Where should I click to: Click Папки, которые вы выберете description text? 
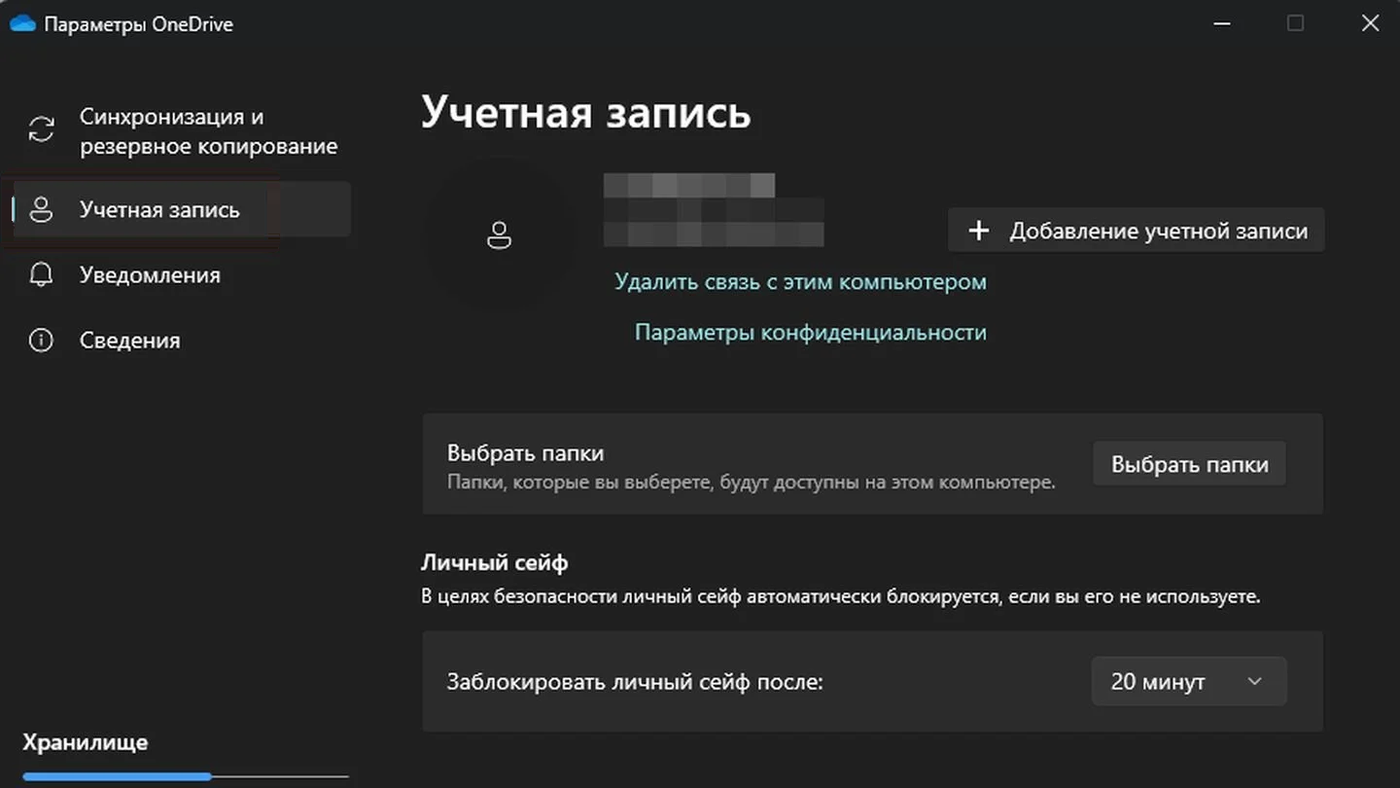tap(751, 482)
